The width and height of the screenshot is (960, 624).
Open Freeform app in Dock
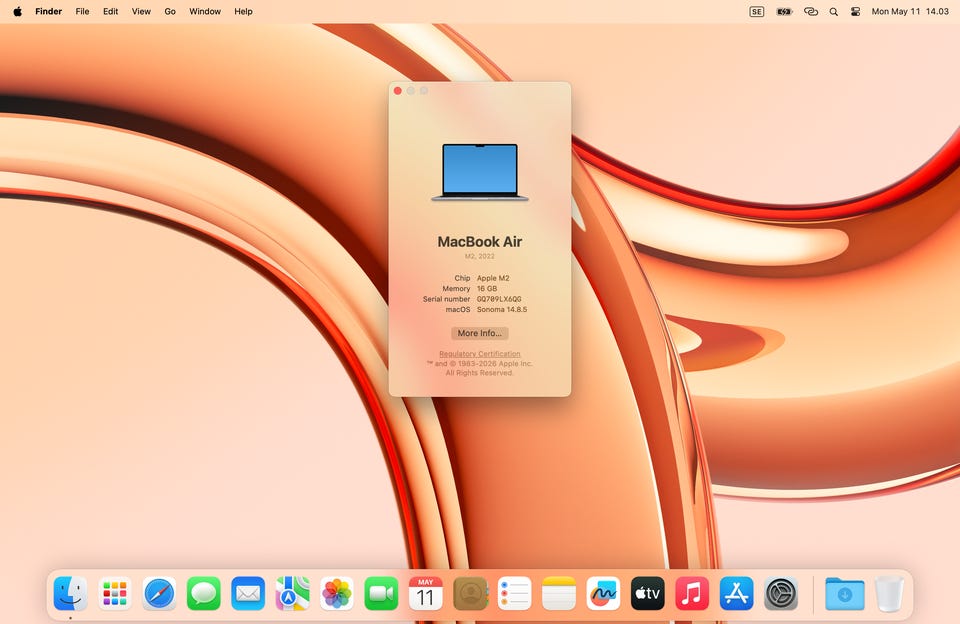(603, 593)
